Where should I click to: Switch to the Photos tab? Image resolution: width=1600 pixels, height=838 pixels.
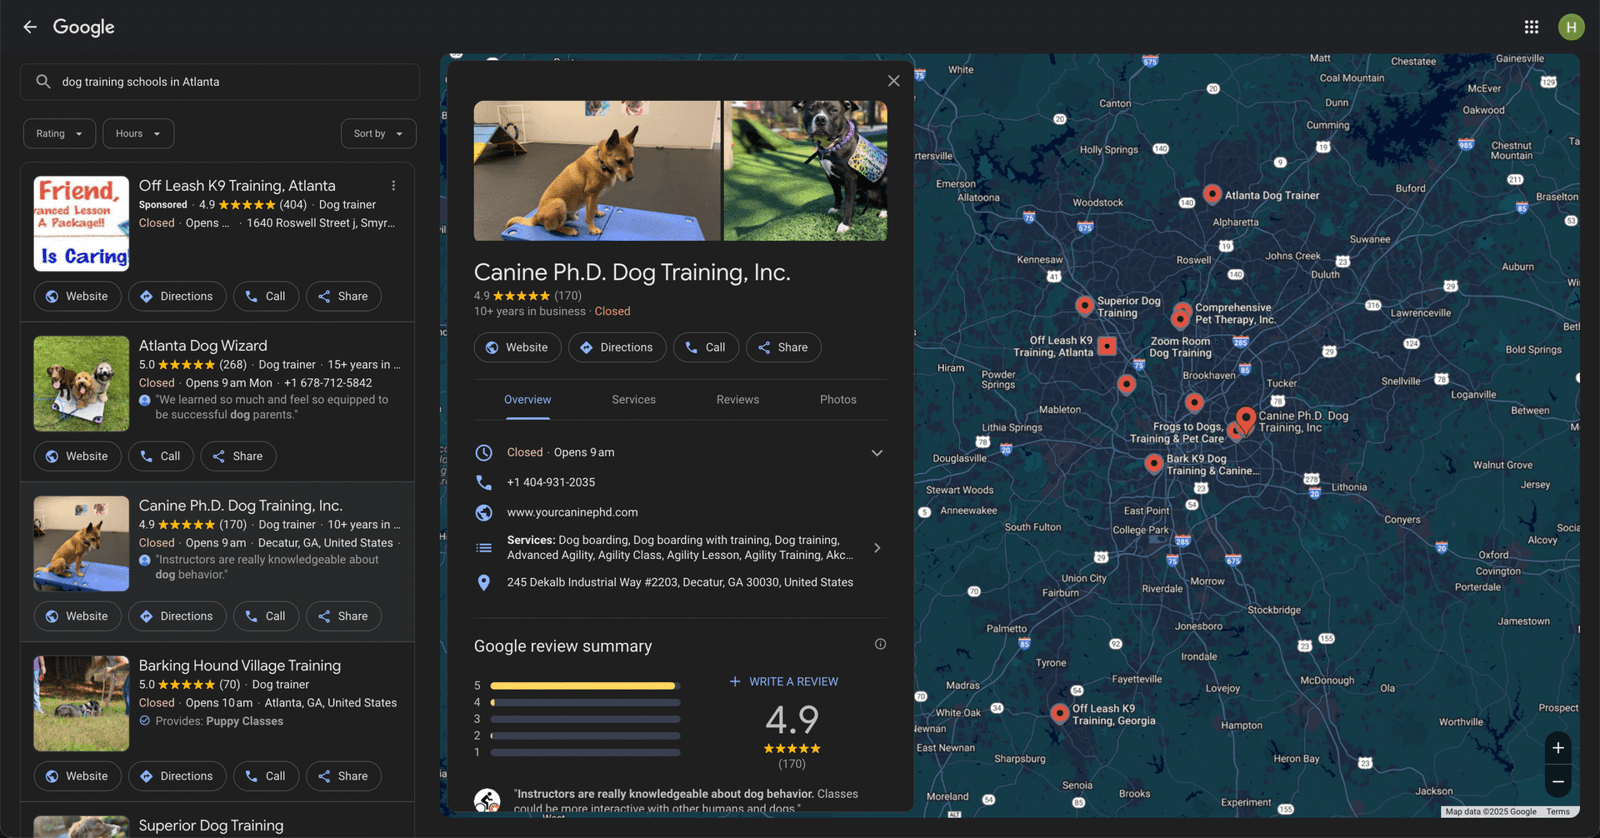click(838, 400)
